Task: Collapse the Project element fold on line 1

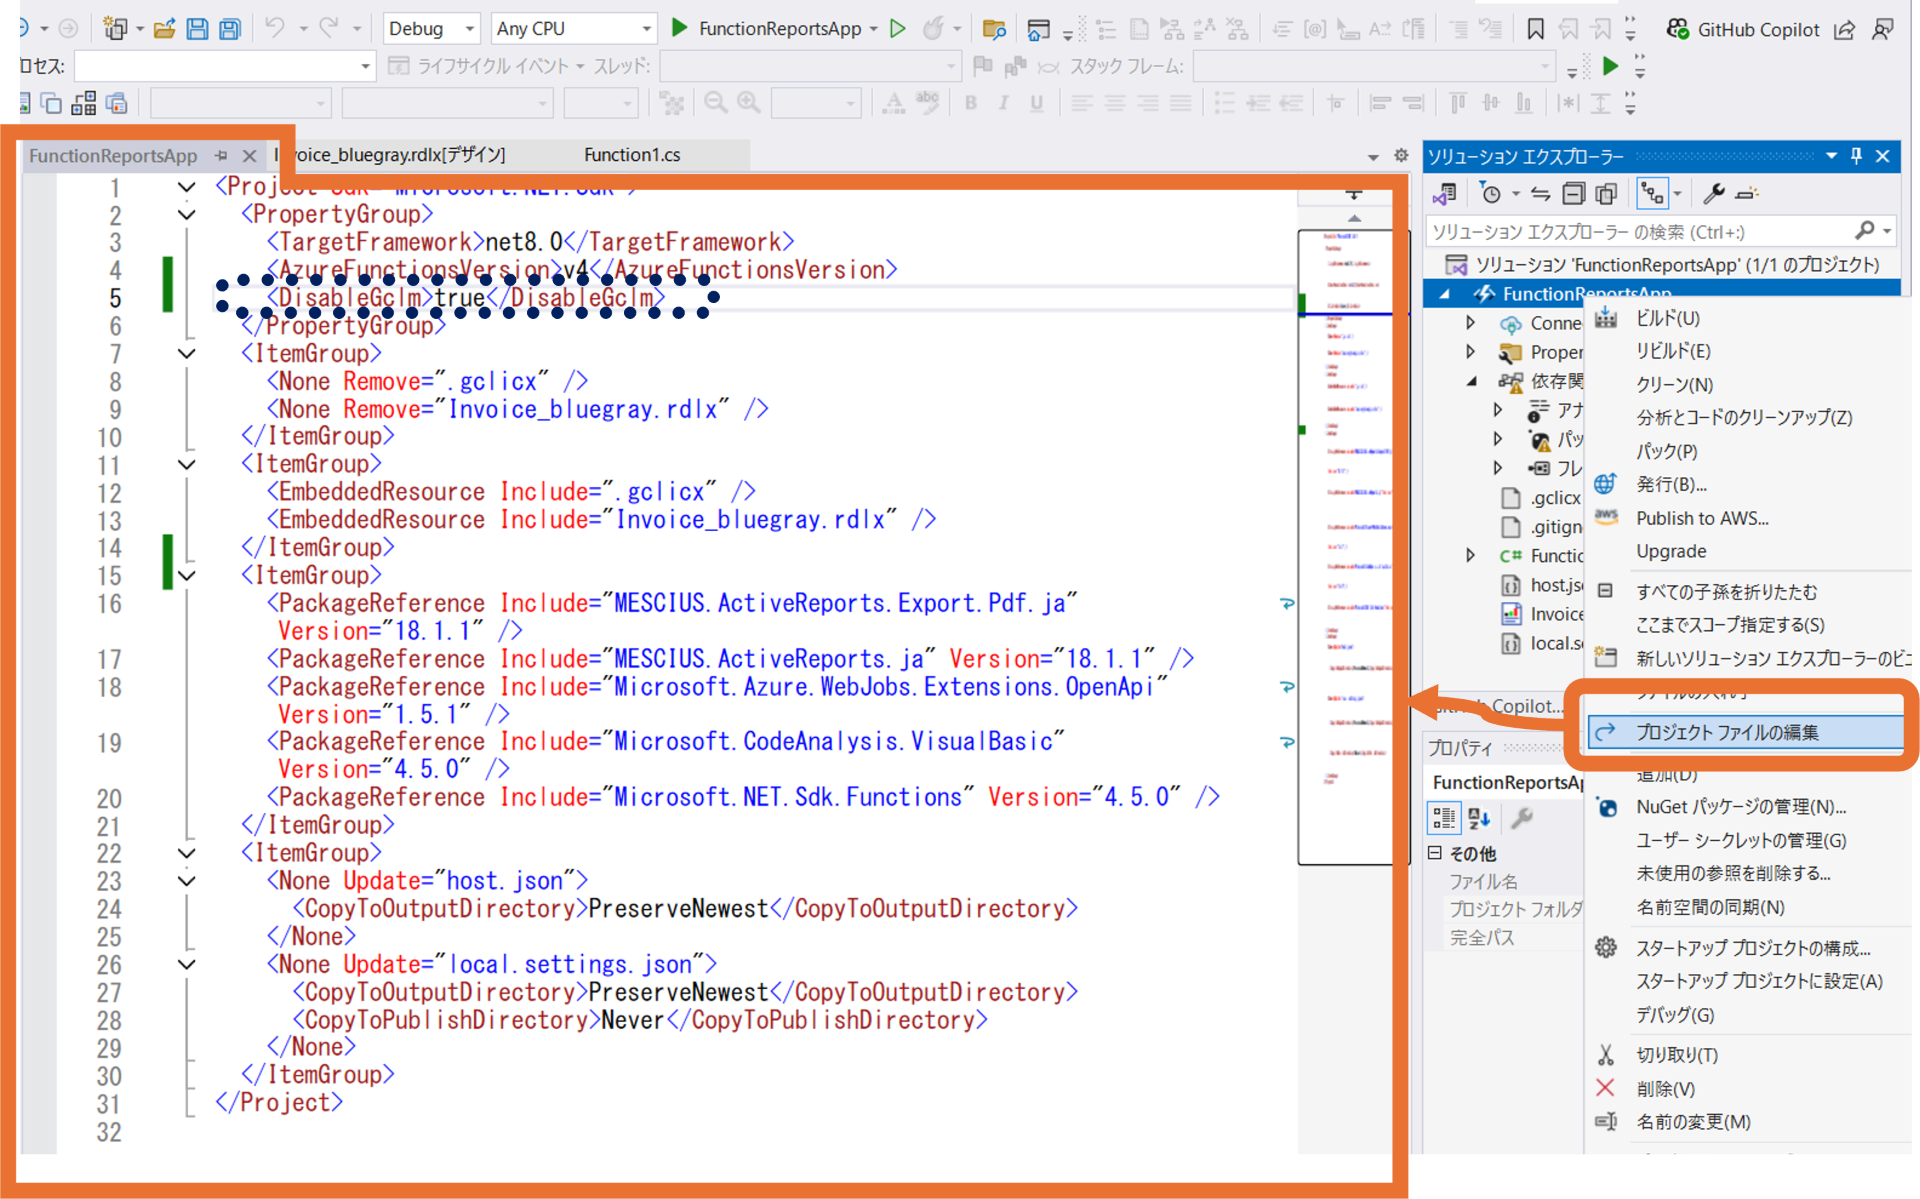Action: tap(186, 187)
